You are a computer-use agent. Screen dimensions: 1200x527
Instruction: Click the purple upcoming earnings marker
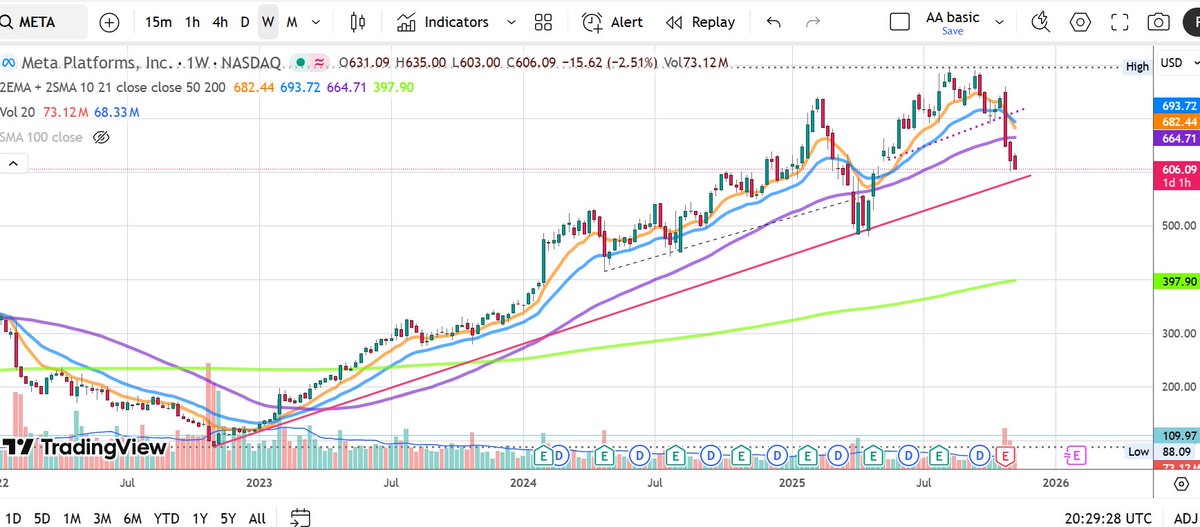1075,455
